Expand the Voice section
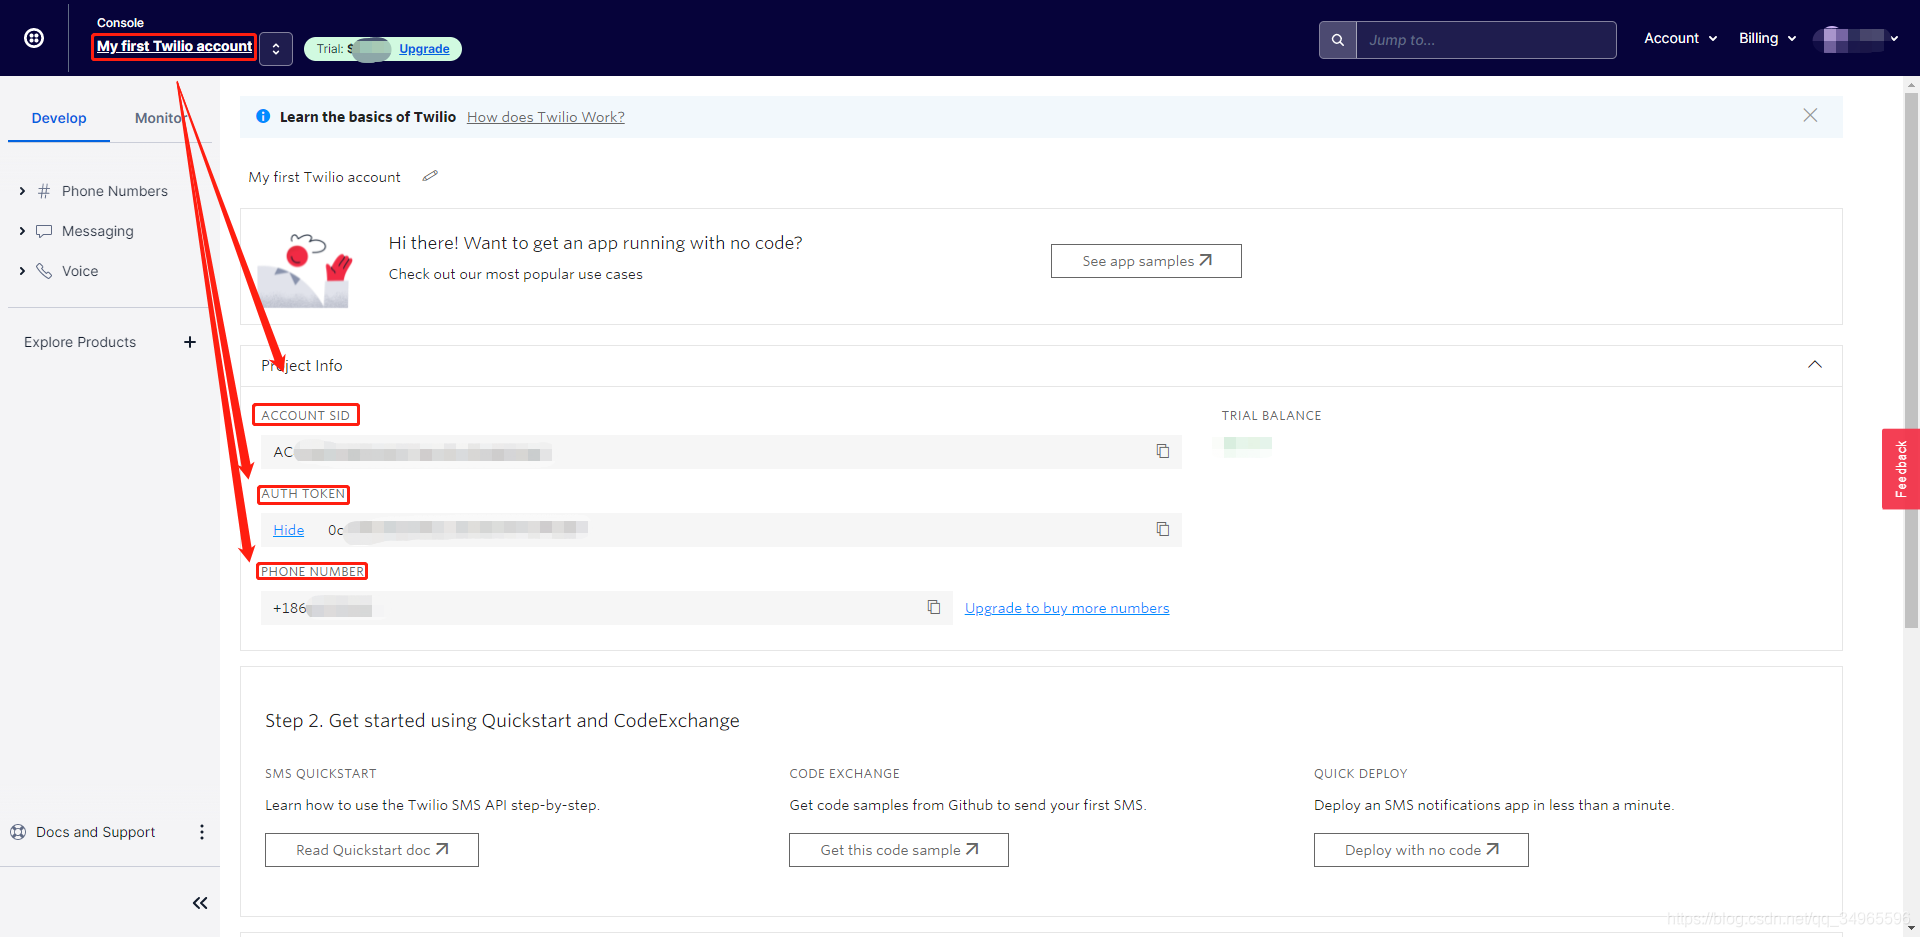This screenshot has height=937, width=1920. [22, 271]
